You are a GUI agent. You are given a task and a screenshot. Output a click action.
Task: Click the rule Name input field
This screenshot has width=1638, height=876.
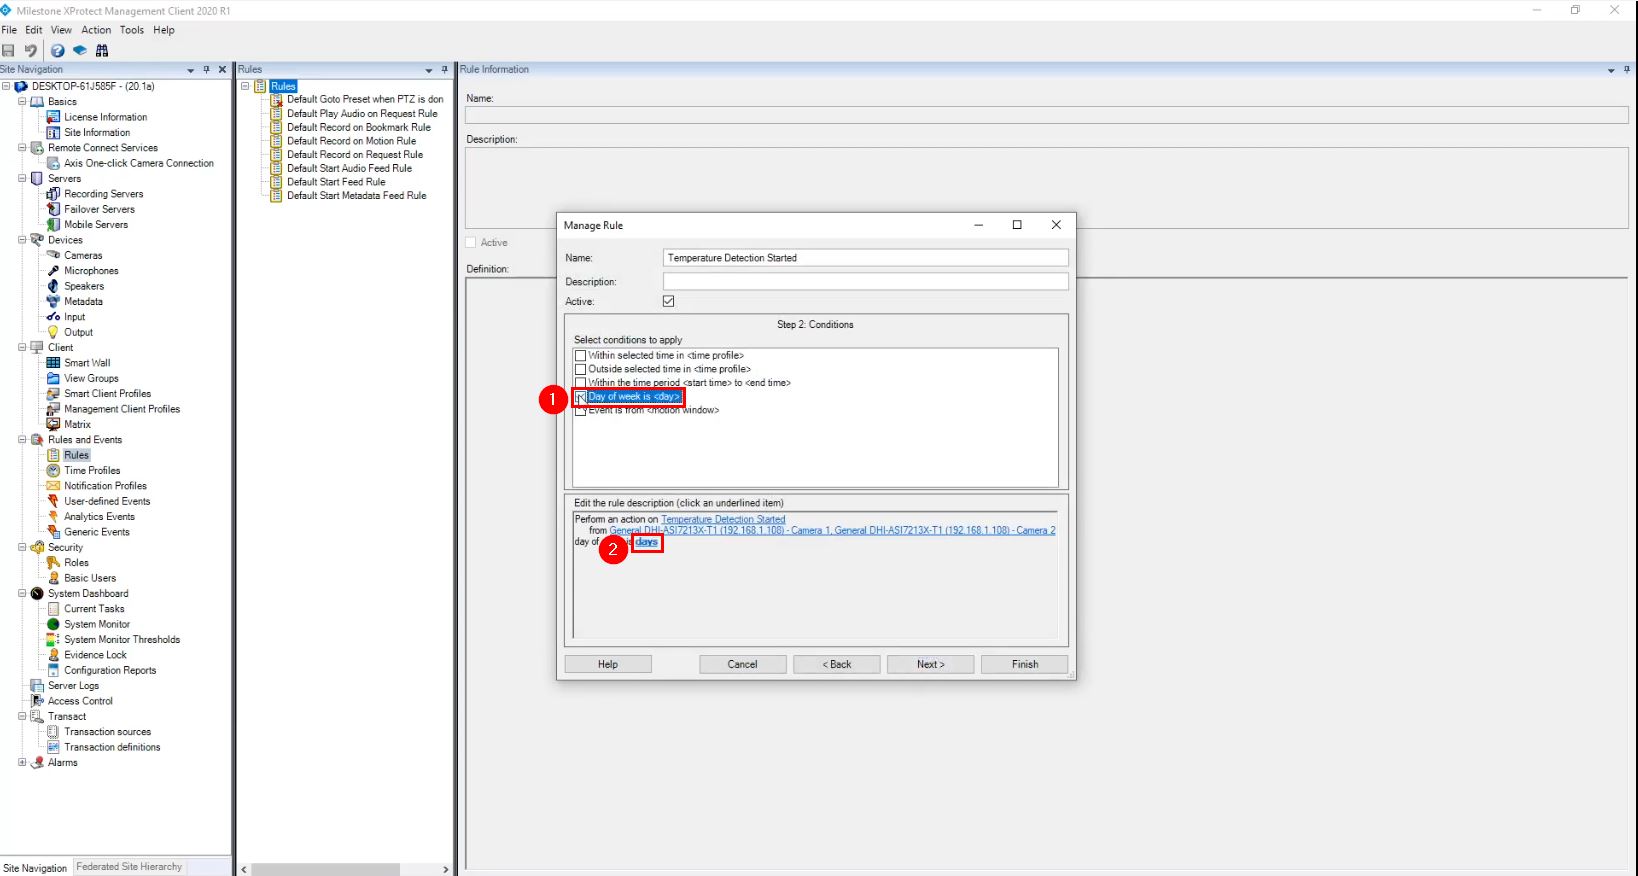866,258
